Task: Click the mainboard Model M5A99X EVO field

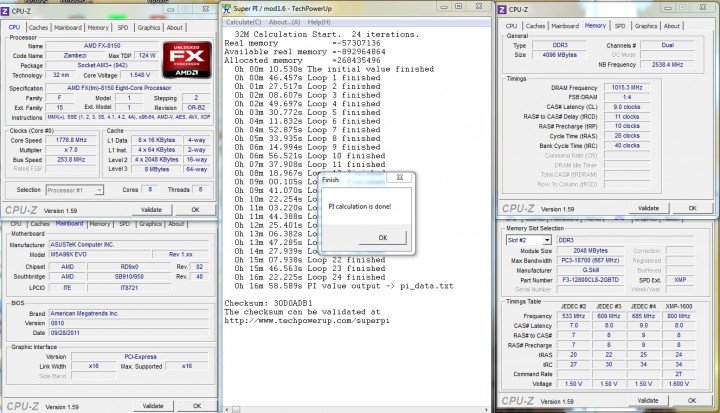Action: [x=100, y=254]
